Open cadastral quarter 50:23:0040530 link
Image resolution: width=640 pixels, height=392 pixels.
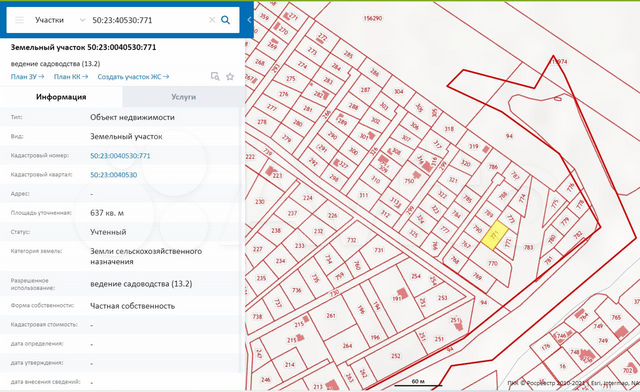113,175
